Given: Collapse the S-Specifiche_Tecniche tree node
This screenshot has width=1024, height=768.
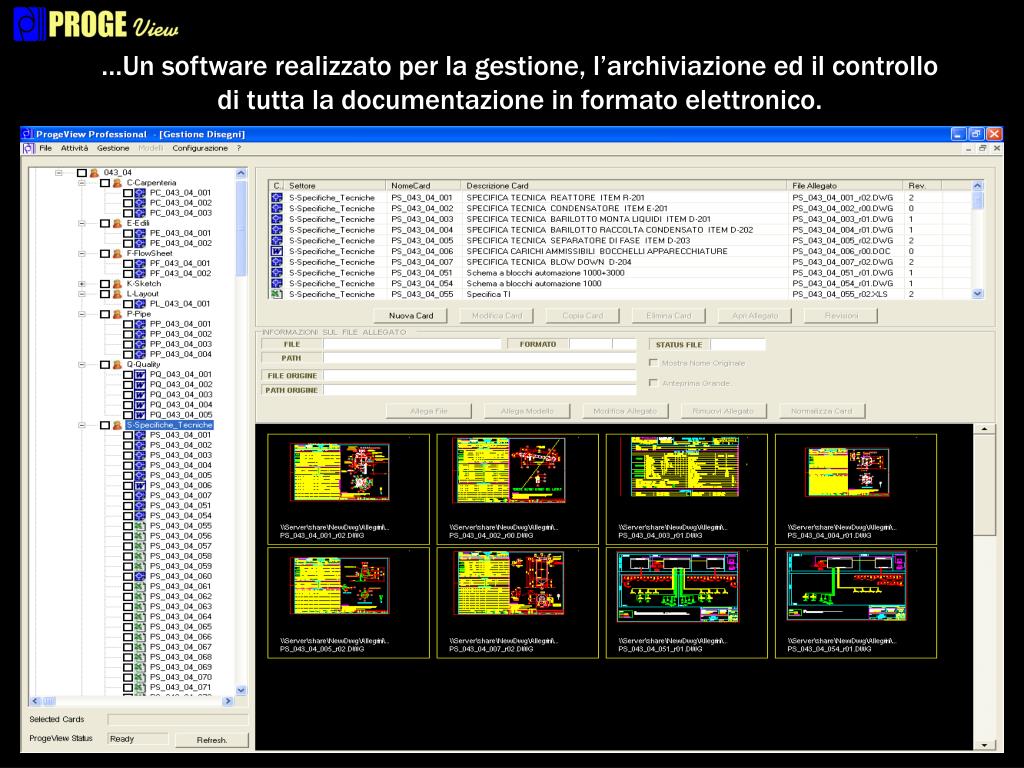Looking at the screenshot, I should (x=82, y=425).
